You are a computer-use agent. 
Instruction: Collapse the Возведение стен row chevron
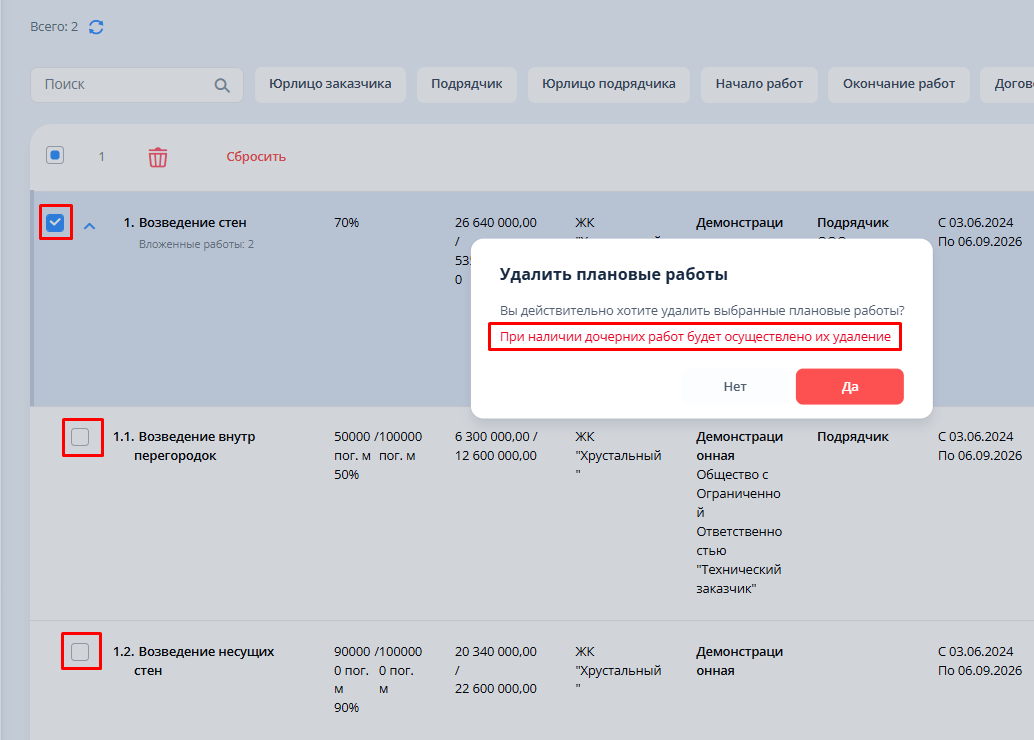click(x=89, y=226)
